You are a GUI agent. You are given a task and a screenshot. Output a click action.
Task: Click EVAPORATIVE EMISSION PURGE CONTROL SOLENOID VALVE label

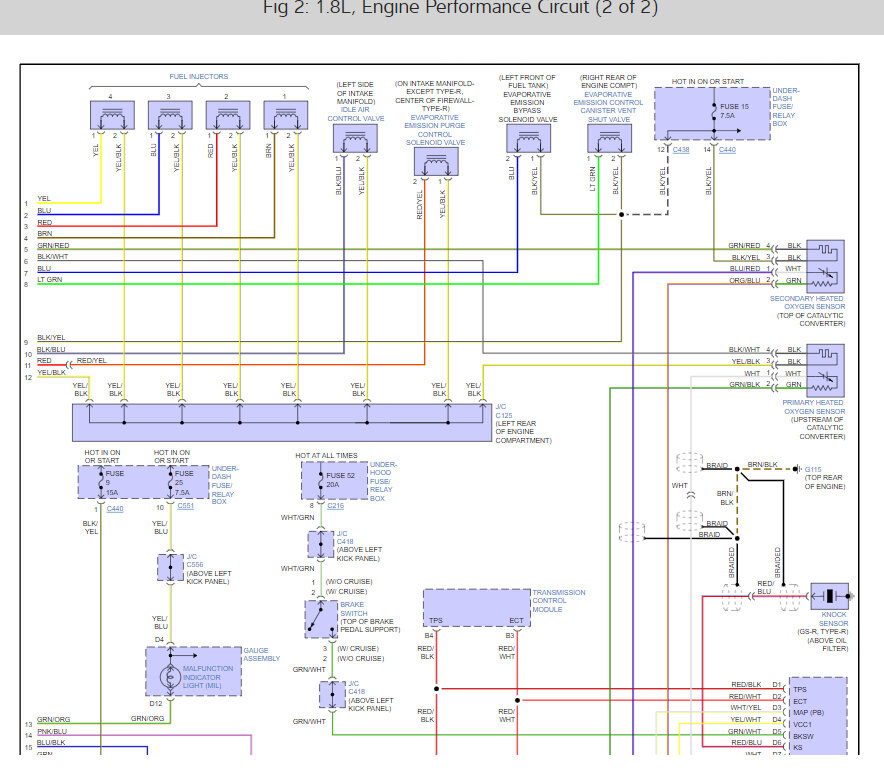(x=435, y=130)
